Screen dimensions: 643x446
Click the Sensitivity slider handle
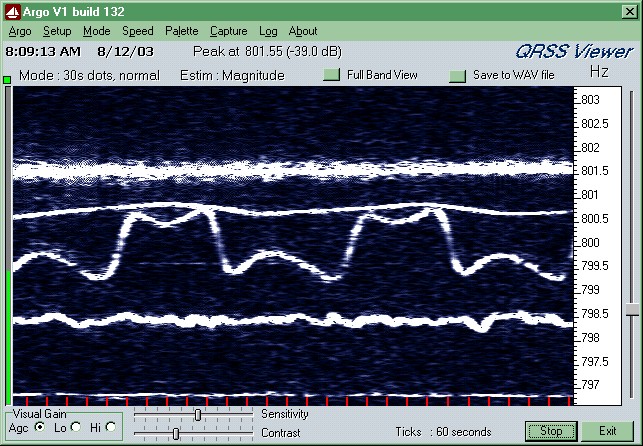198,414
